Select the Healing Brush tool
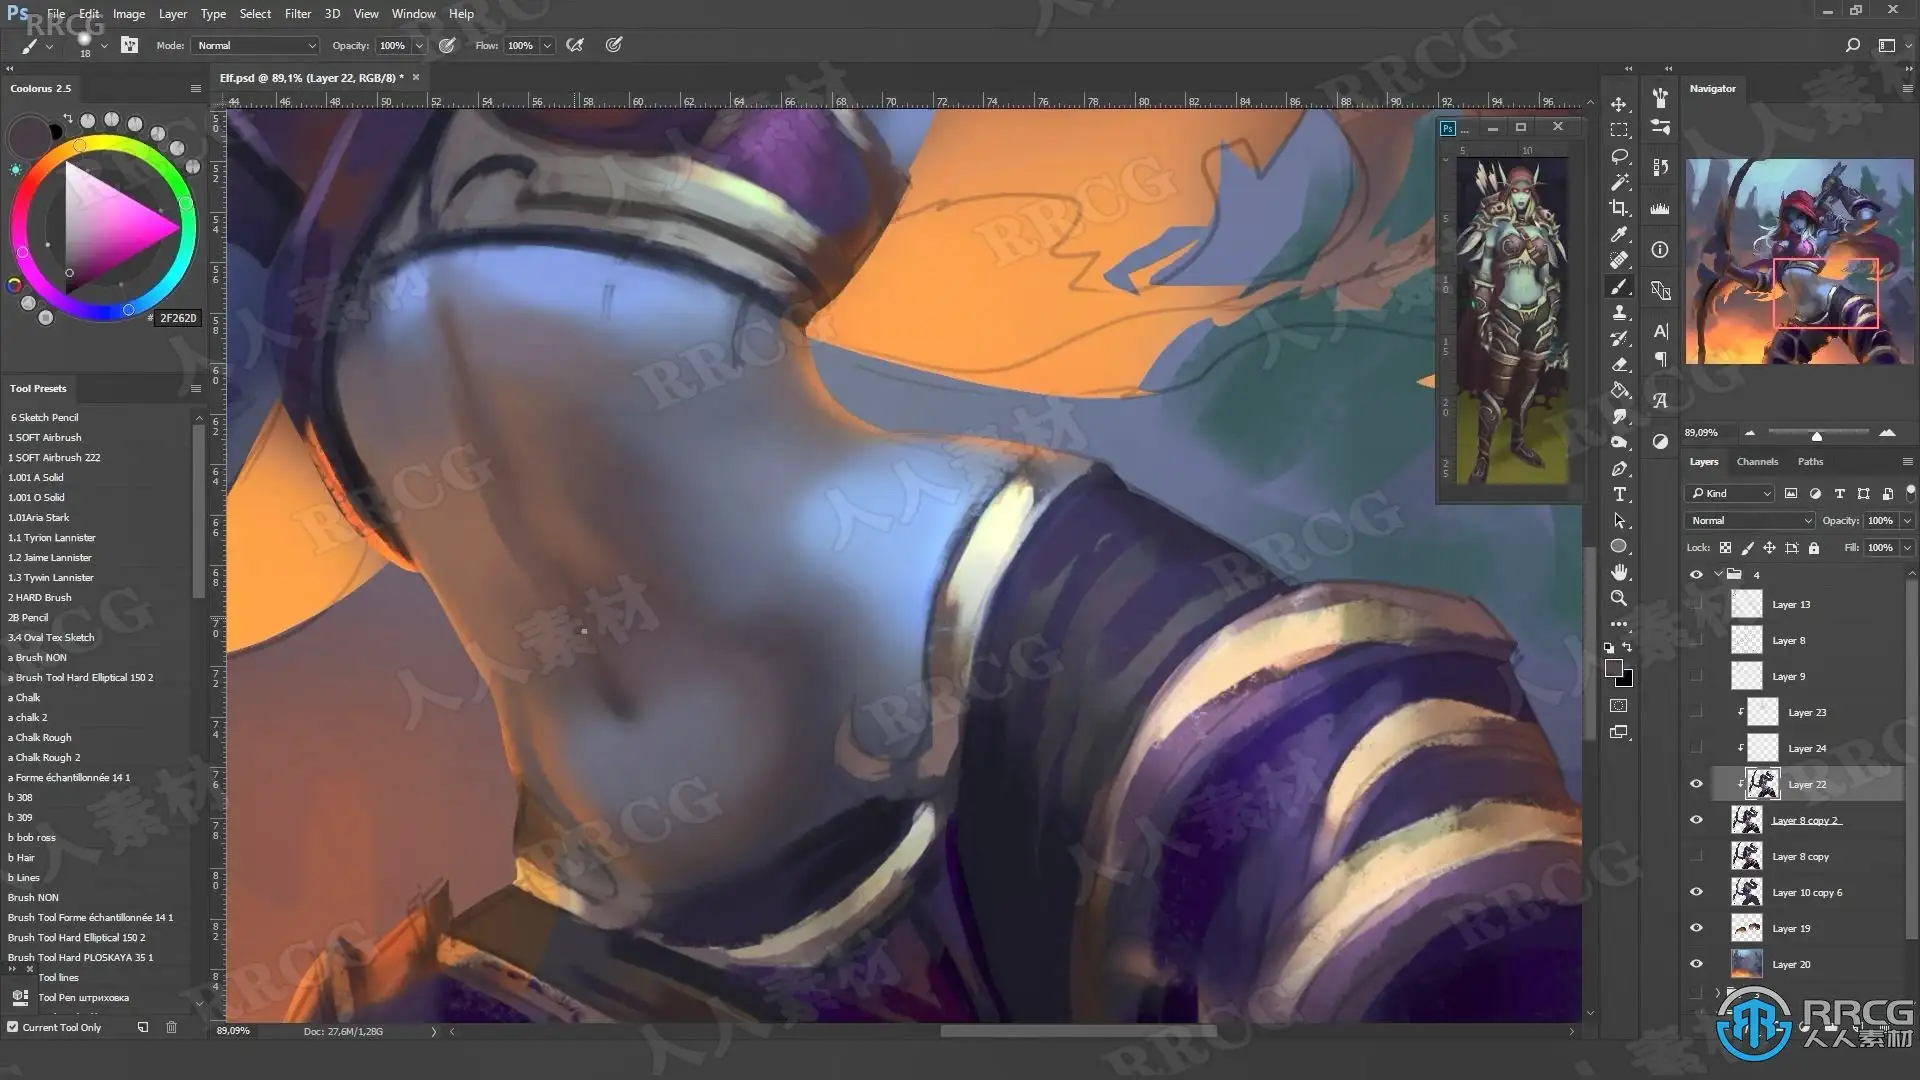The height and width of the screenshot is (1080, 1920). coord(1619,260)
